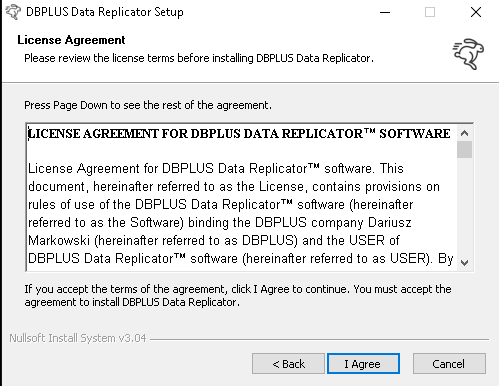Viewport: 499px width, 386px height.
Task: Close the setup window
Action: click(476, 12)
